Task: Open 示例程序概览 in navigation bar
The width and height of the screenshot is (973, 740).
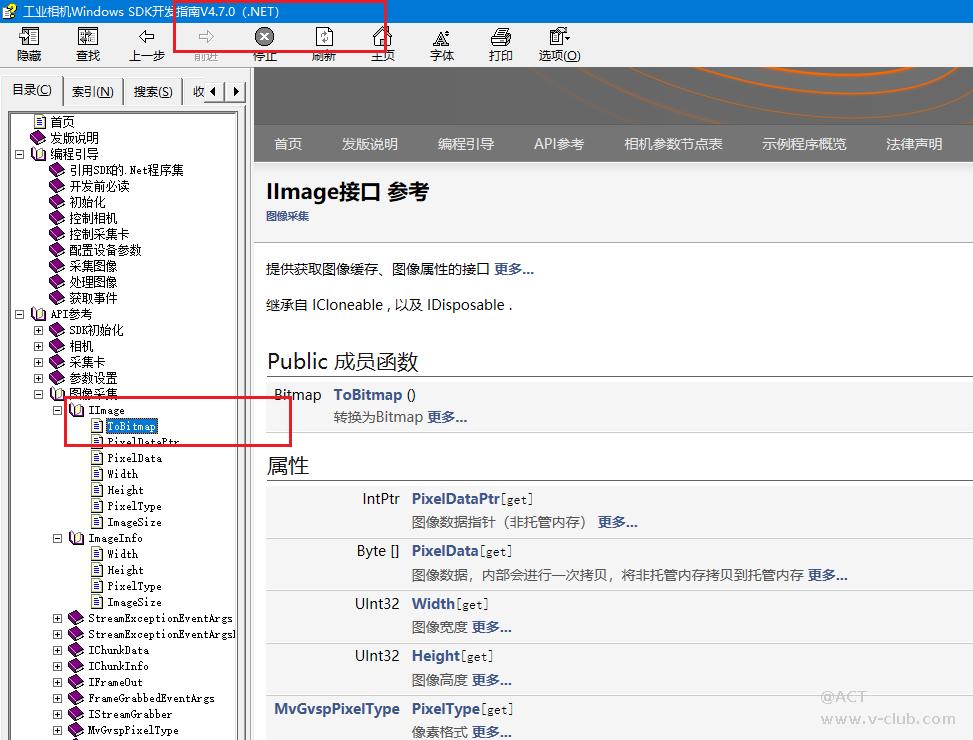Action: pos(804,144)
